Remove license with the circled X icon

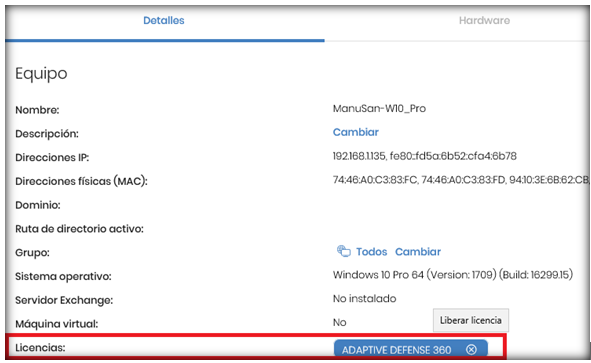pyautogui.click(x=471, y=349)
